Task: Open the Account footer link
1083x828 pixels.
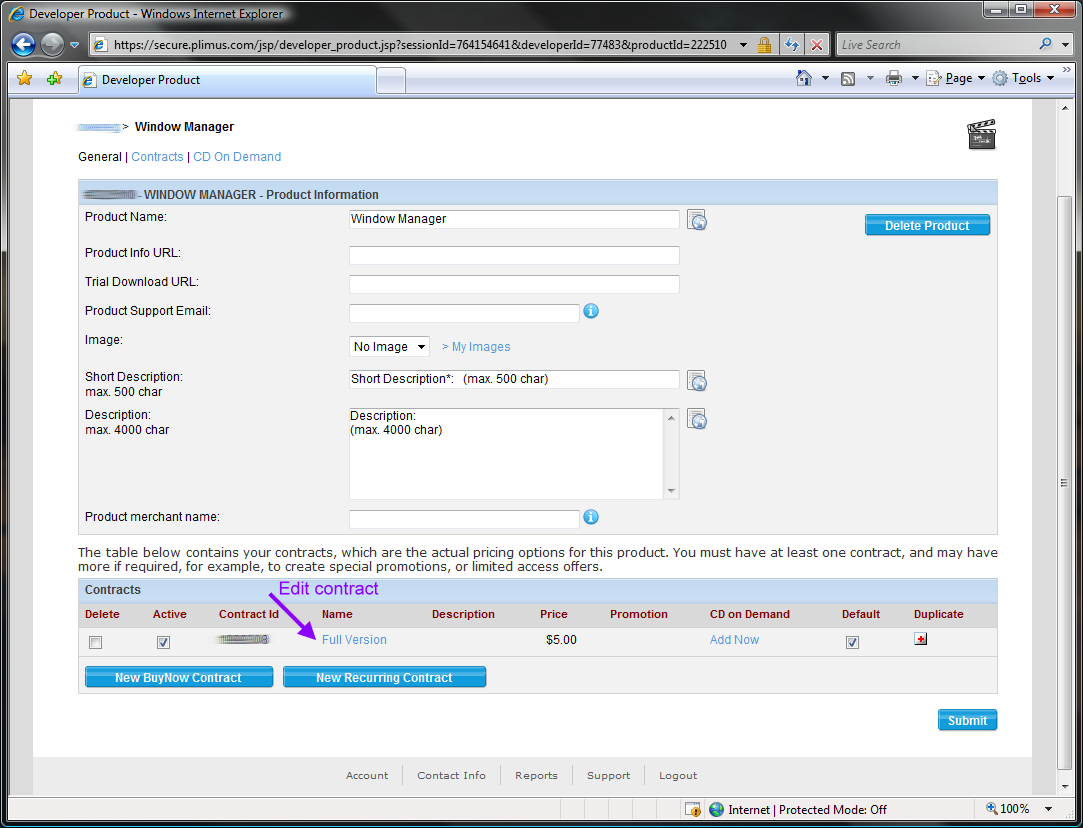Action: click(x=367, y=776)
